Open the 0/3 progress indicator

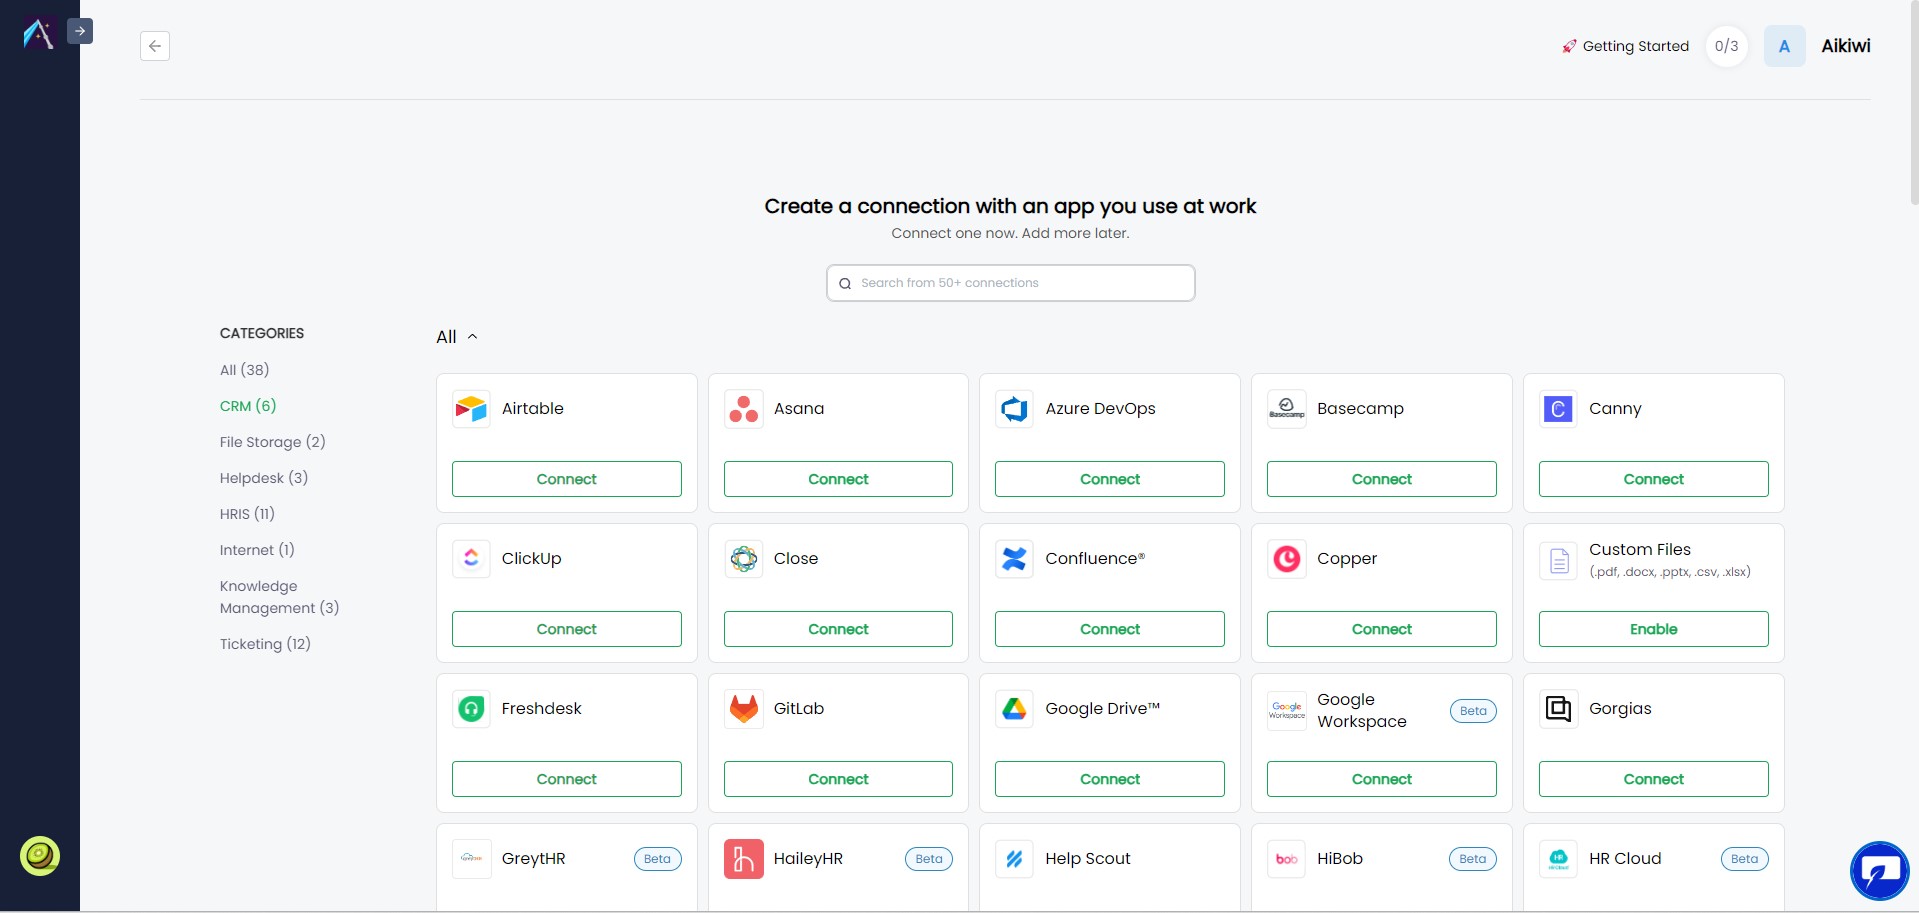pos(1727,46)
